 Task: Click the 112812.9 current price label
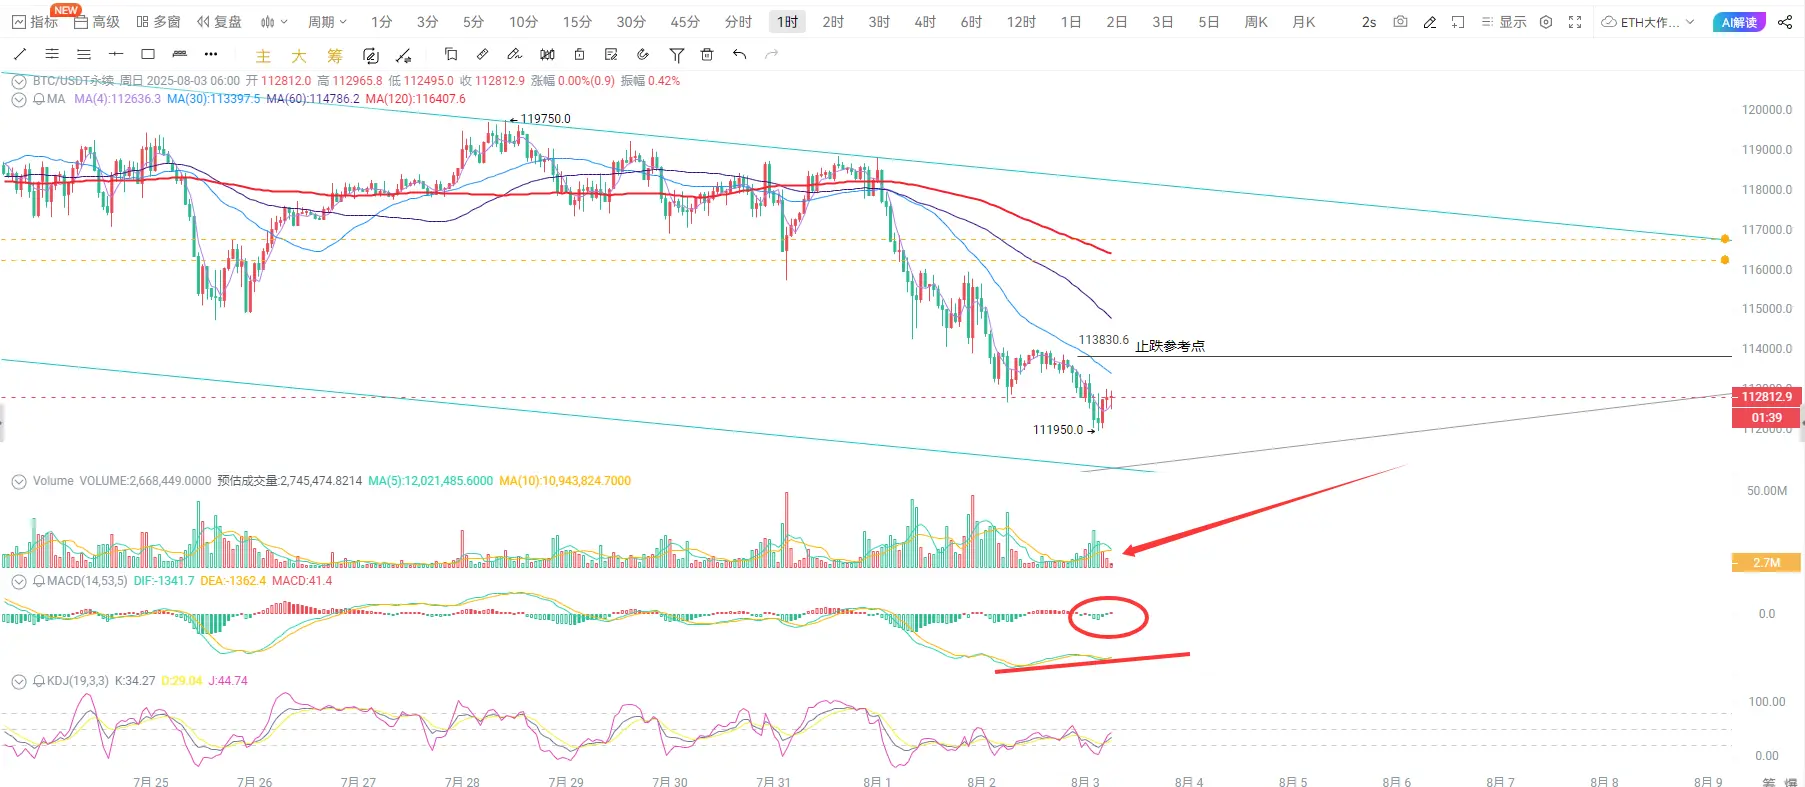(1766, 397)
